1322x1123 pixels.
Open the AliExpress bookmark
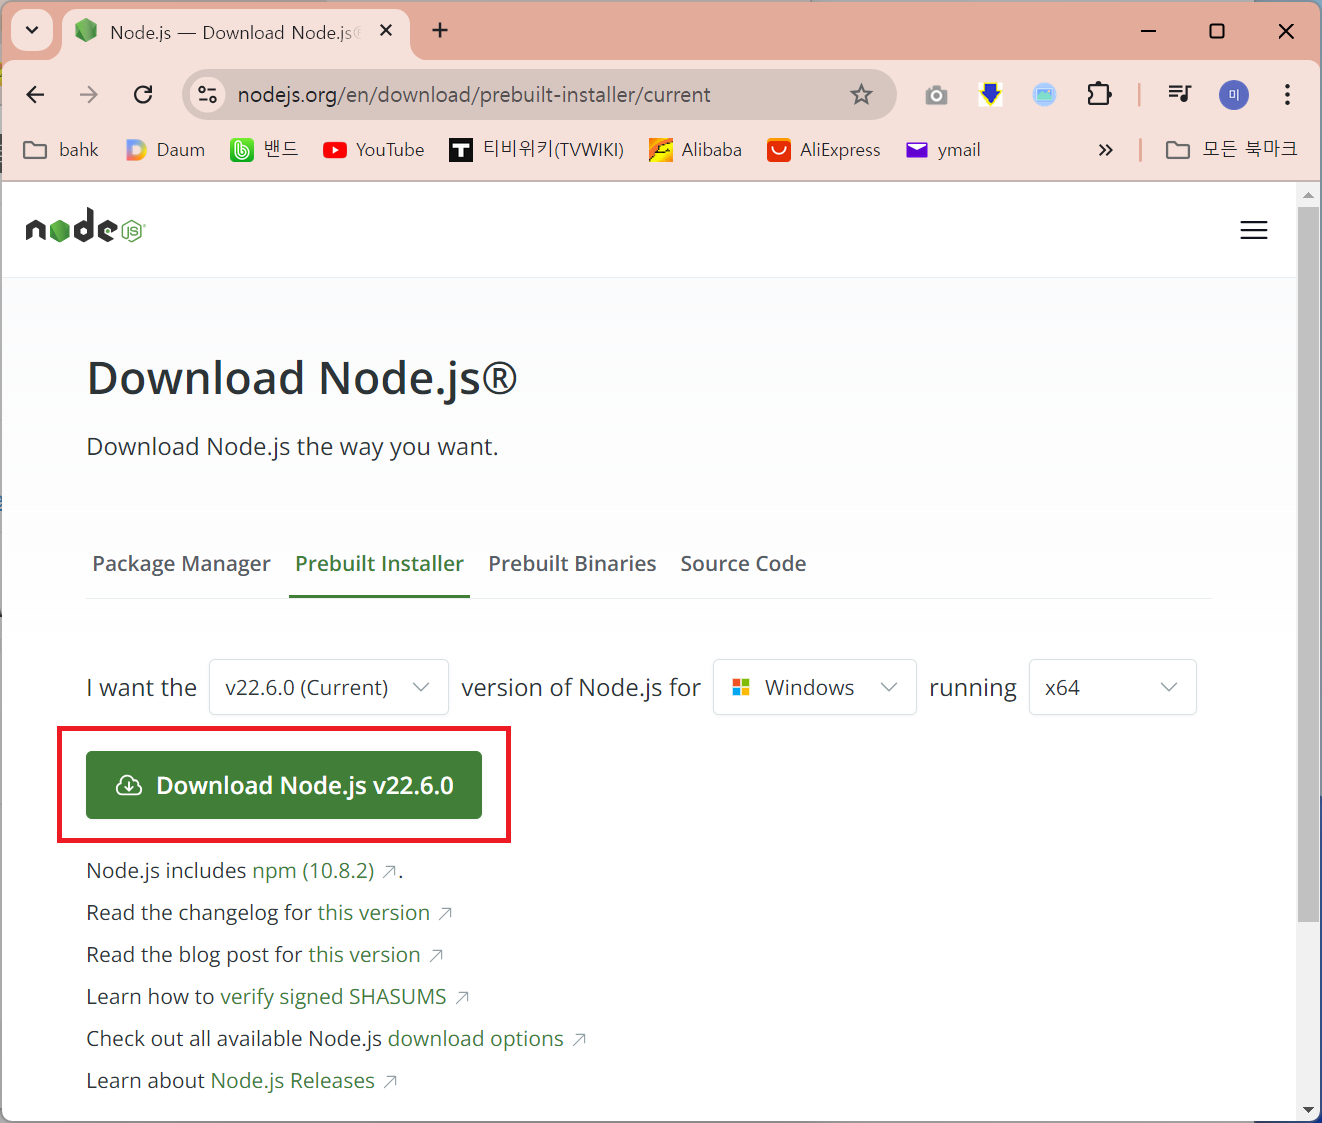[824, 150]
